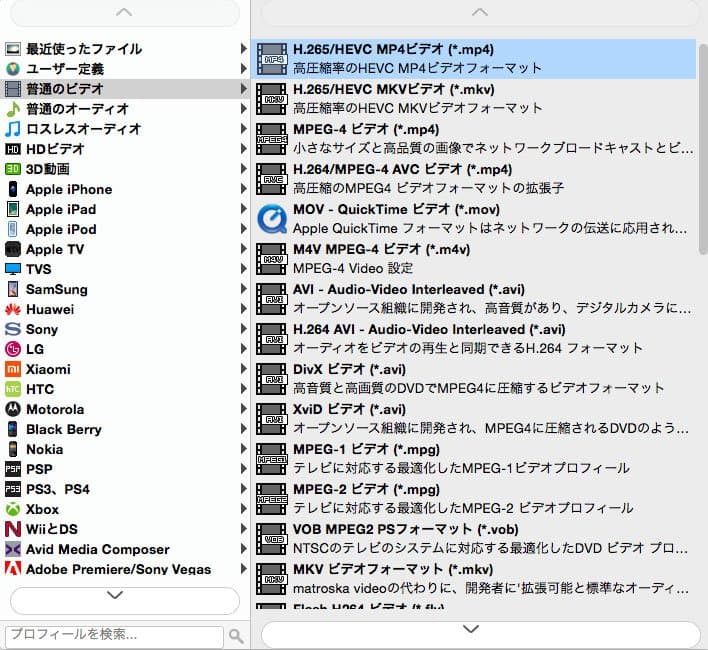
Task: Click the Apple iPhone device icon
Action: (x=13, y=189)
